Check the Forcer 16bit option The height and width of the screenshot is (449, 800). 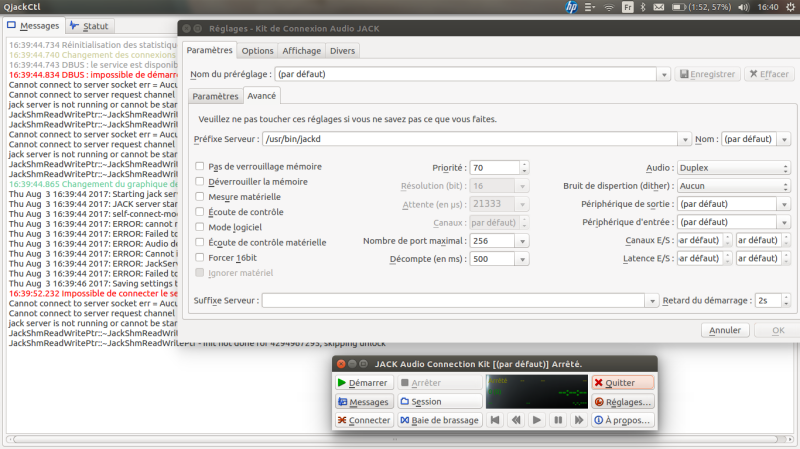(x=199, y=257)
